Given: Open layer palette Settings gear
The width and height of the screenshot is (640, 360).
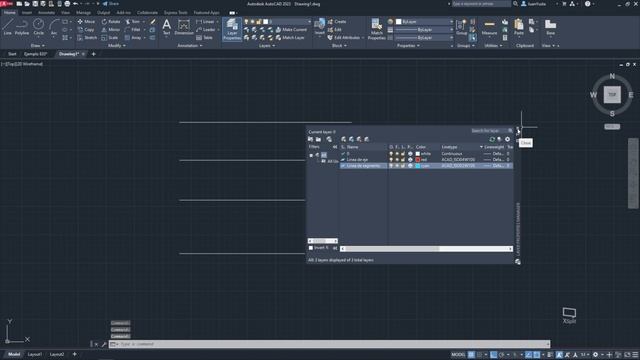Looking at the screenshot, I should [x=507, y=139].
